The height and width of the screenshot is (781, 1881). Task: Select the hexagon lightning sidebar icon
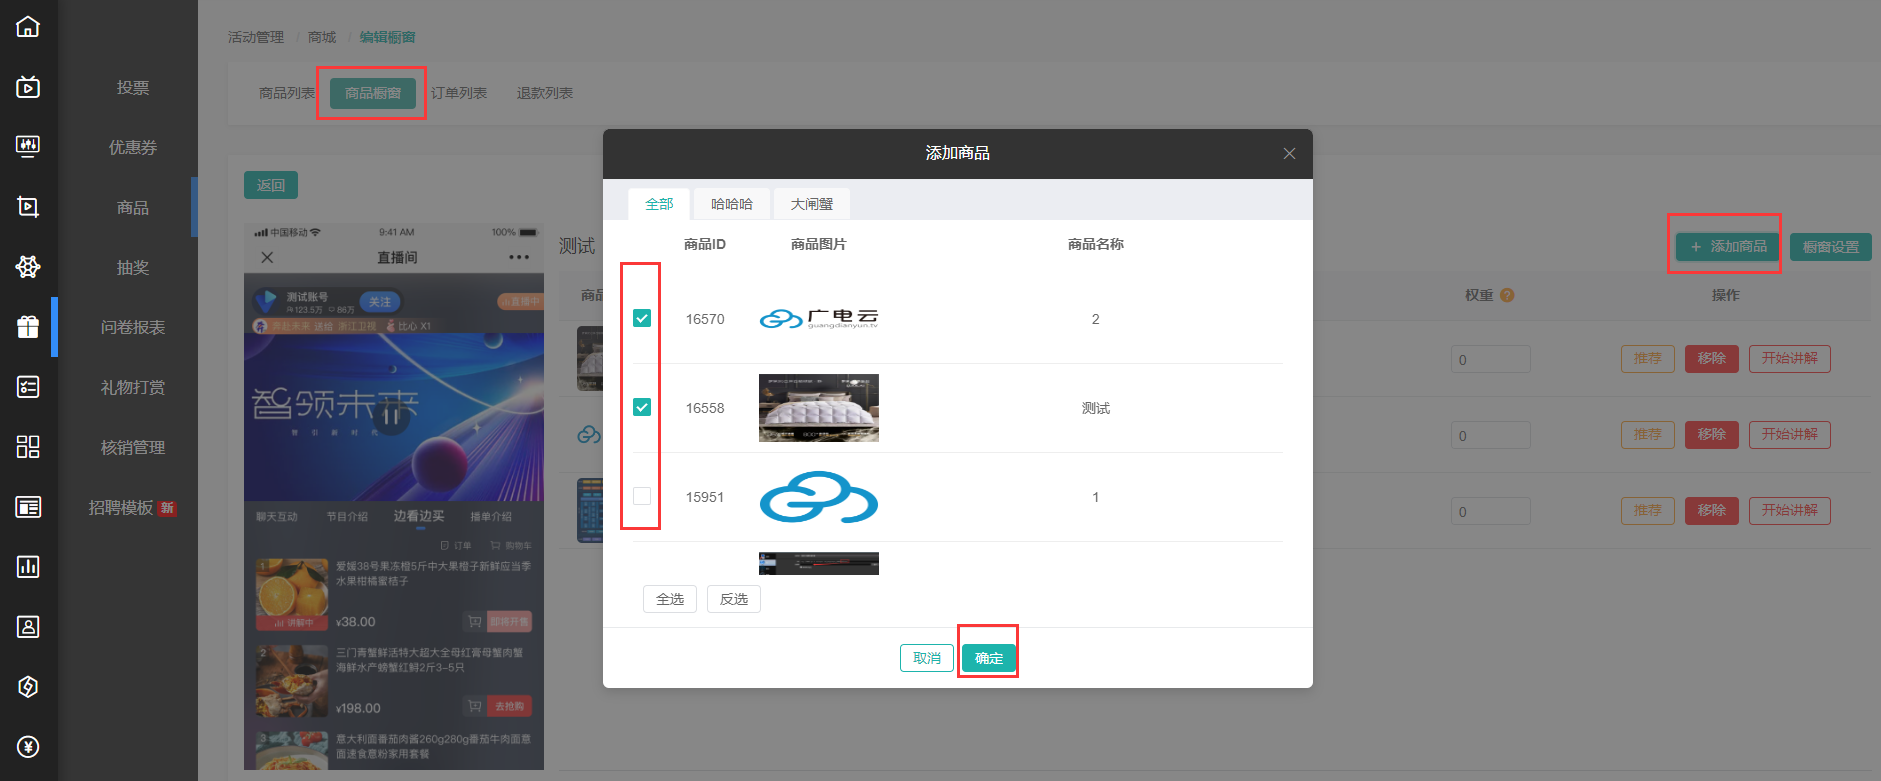pyautogui.click(x=28, y=687)
